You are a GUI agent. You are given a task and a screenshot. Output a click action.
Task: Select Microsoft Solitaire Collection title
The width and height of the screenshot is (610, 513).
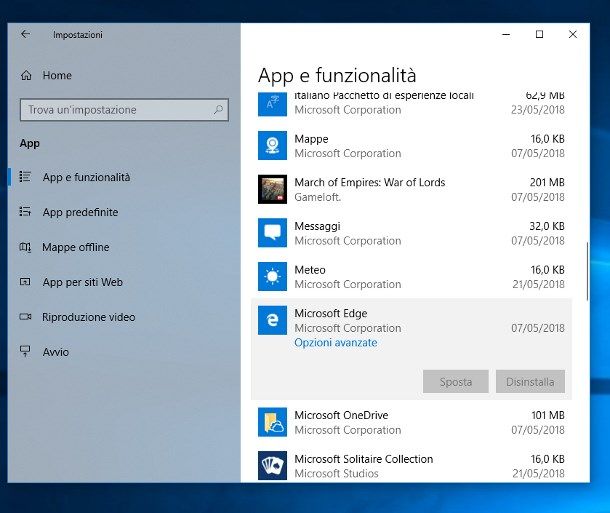click(364, 459)
